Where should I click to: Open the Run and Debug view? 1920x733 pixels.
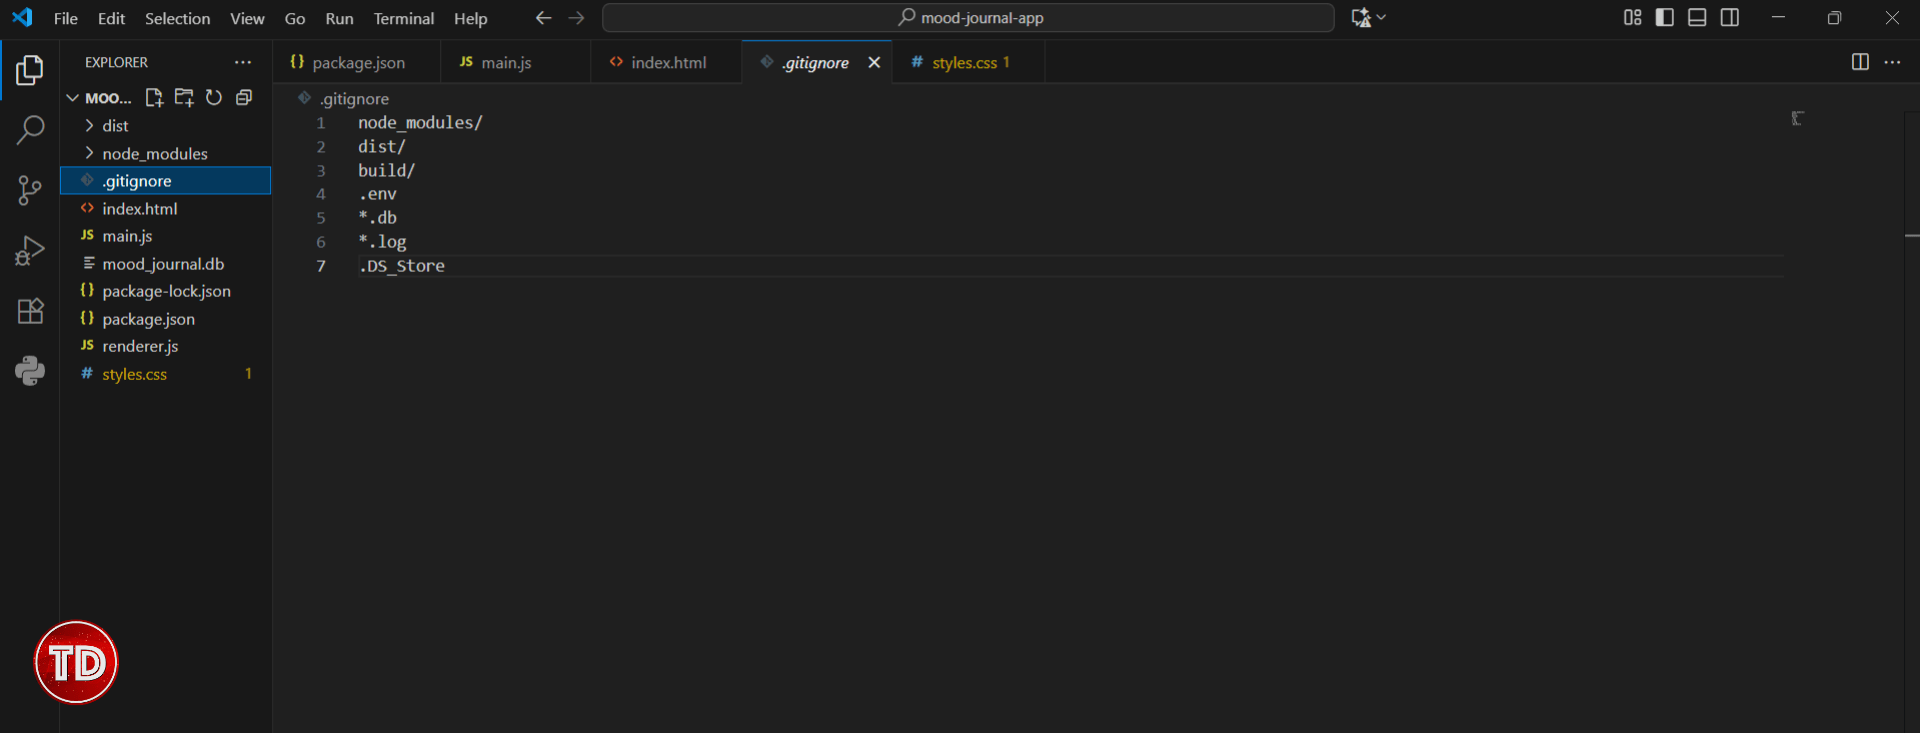[30, 250]
